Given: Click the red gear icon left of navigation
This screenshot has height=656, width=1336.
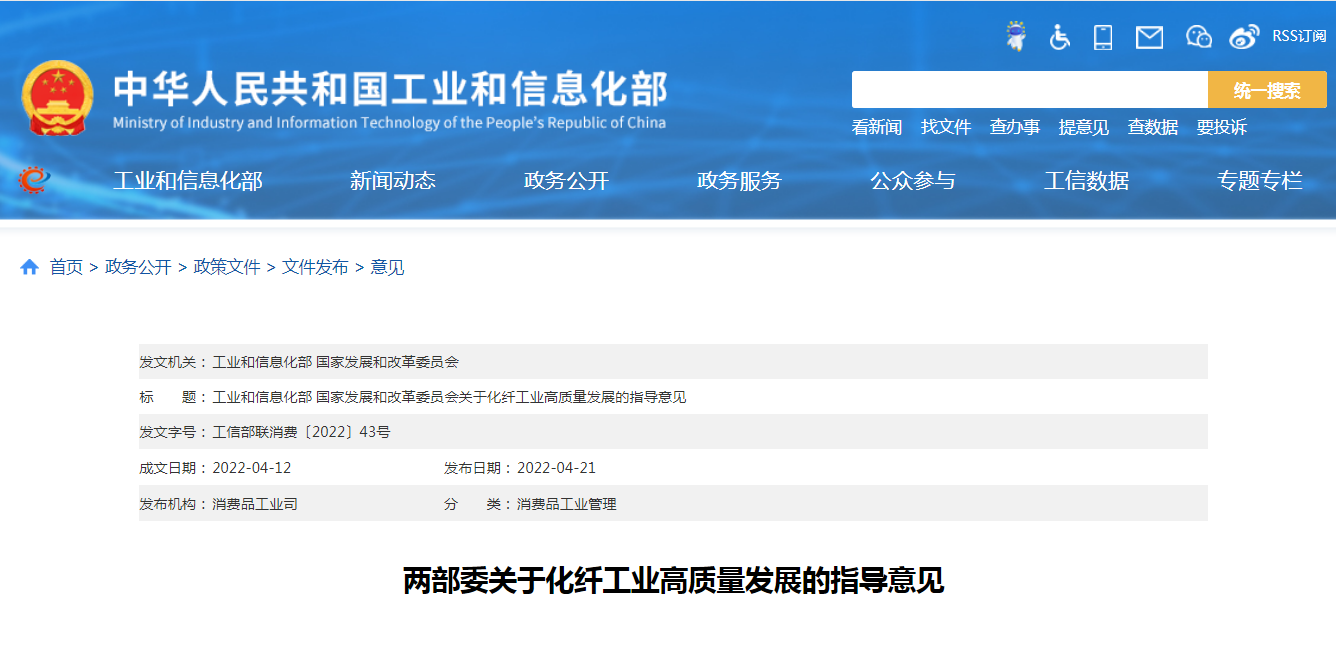Looking at the screenshot, I should point(33,180).
